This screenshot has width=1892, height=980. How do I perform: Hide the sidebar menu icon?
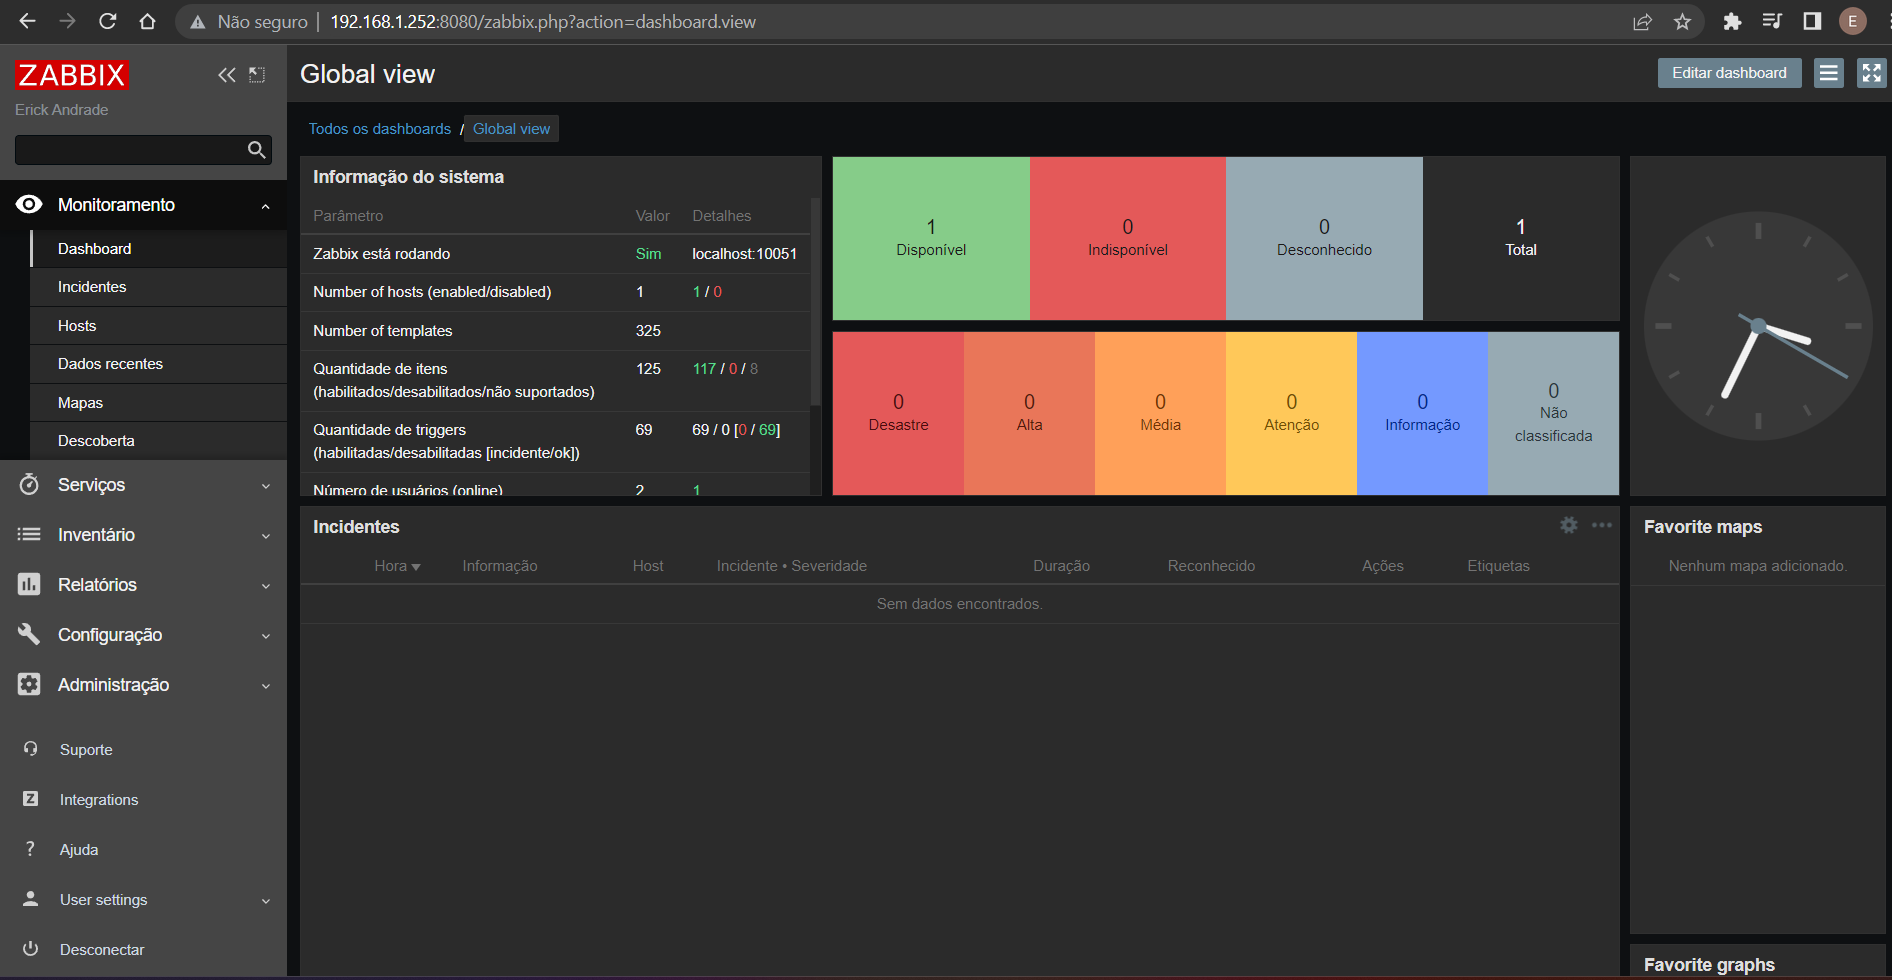[257, 75]
